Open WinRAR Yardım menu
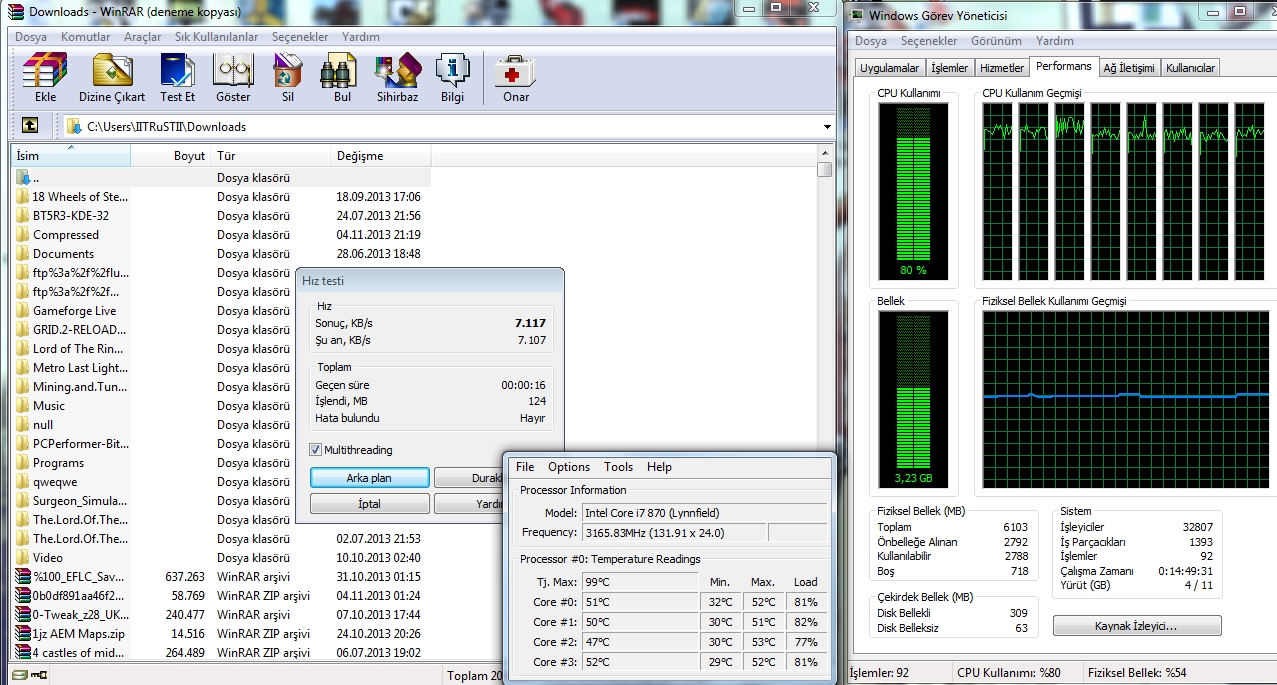Viewport: 1277px width, 685px height. point(361,37)
